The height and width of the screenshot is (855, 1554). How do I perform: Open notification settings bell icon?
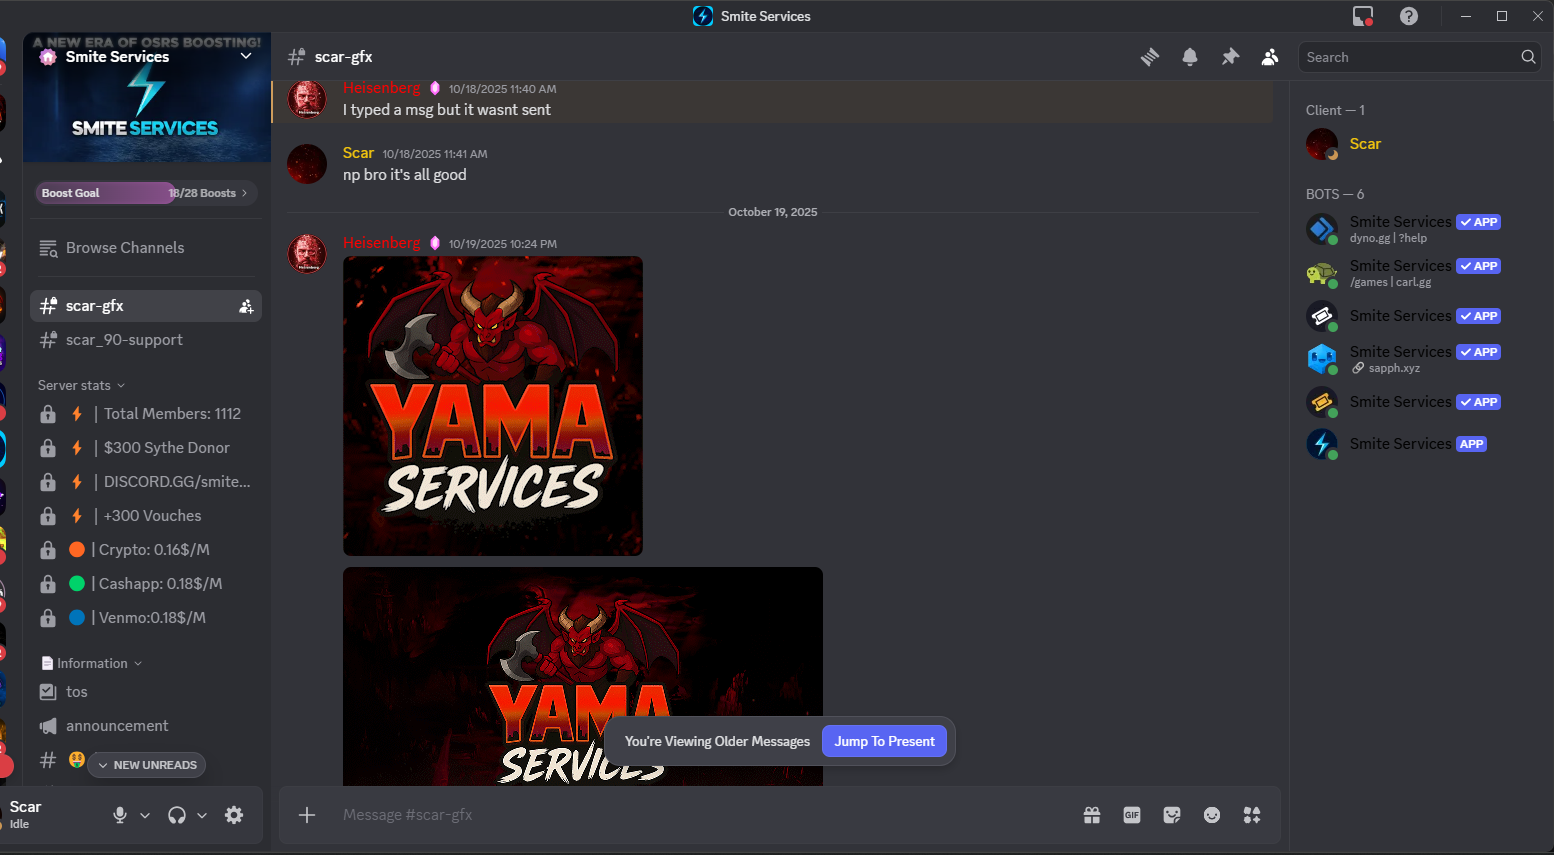pos(1190,57)
